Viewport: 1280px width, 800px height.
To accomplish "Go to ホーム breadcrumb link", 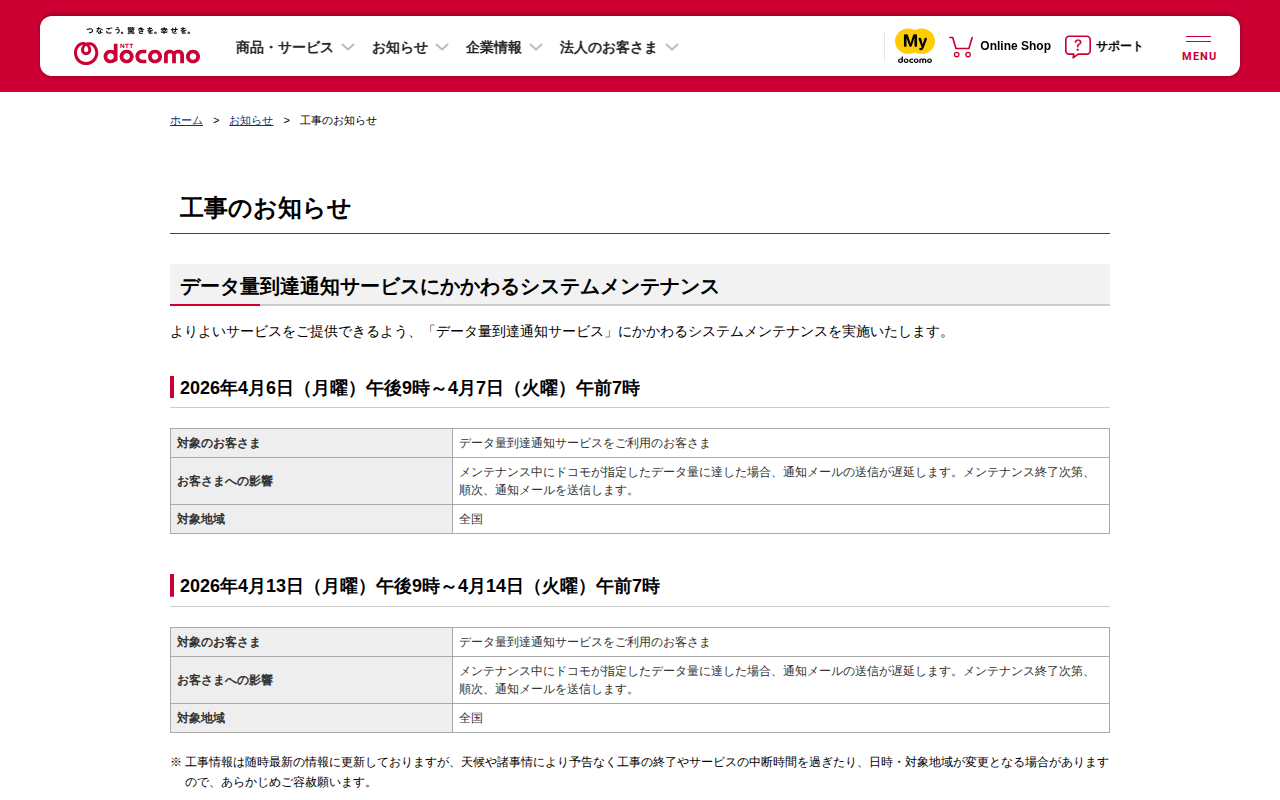I will click(x=186, y=120).
